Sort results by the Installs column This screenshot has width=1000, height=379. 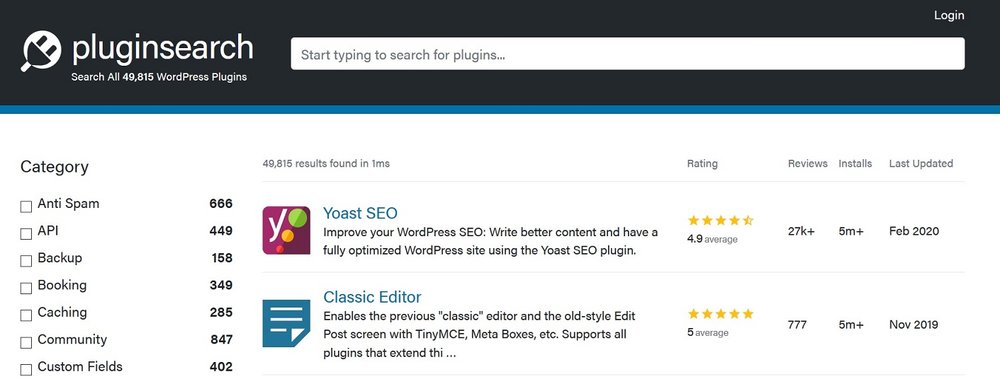point(855,163)
